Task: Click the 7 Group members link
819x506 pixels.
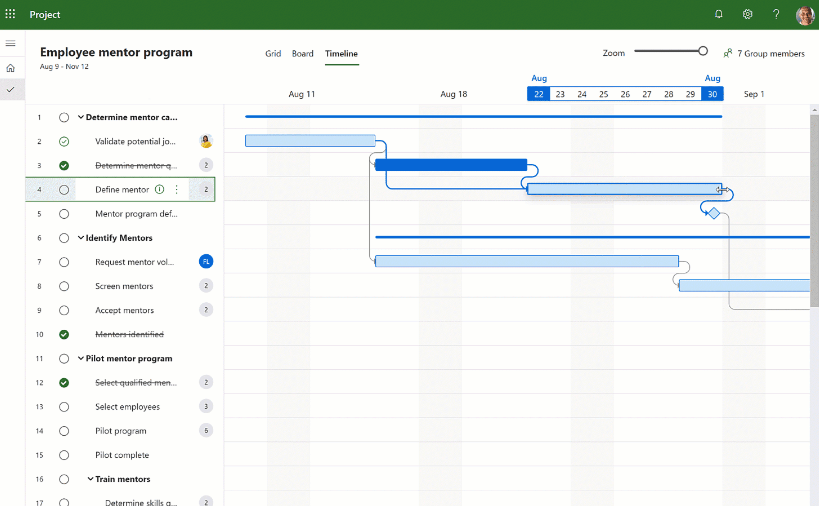Action: click(770, 53)
